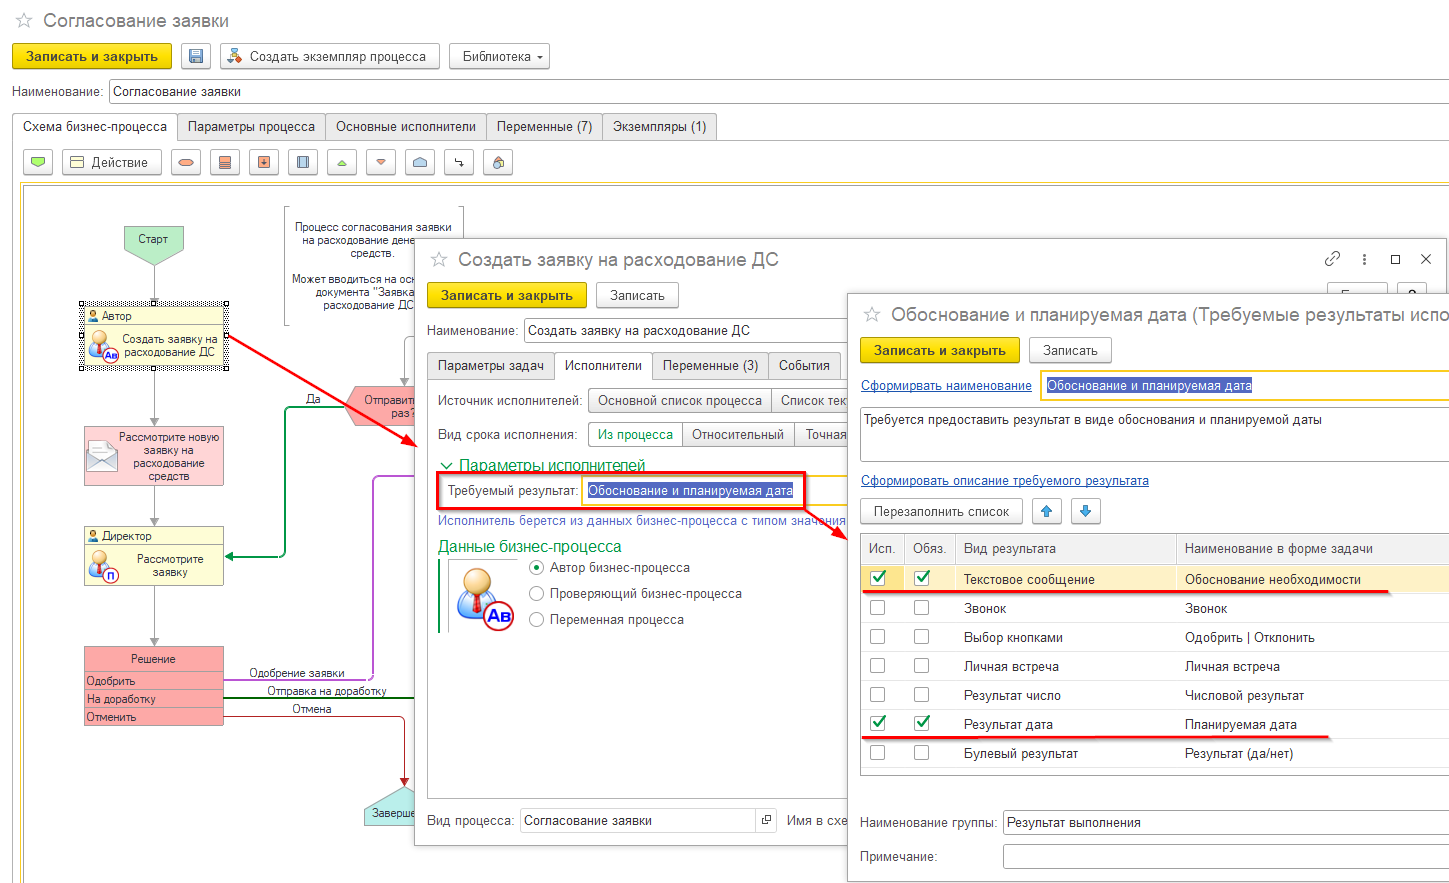Image resolution: width=1449 pixels, height=883 pixels.
Task: Click the Наименование группы field
Action: (1226, 823)
